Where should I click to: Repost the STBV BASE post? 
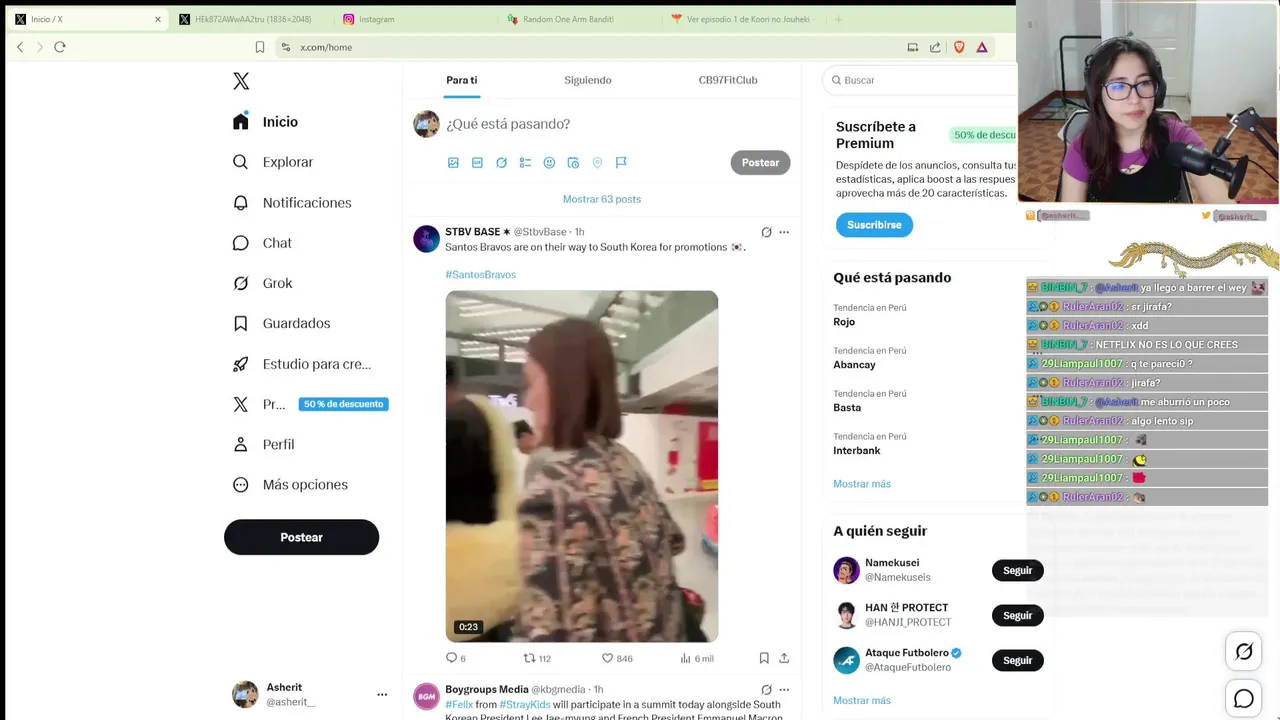(x=537, y=658)
